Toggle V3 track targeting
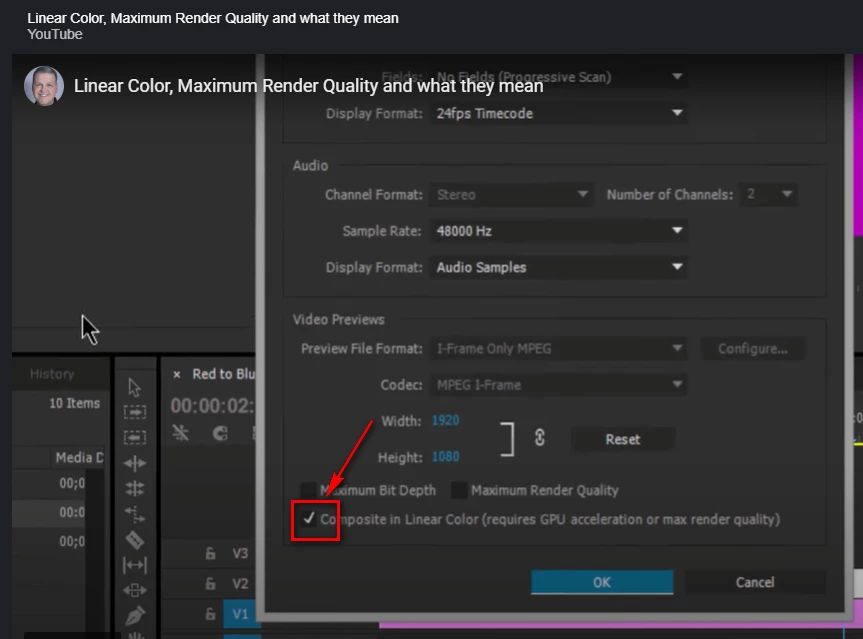863x639 pixels. (240, 554)
